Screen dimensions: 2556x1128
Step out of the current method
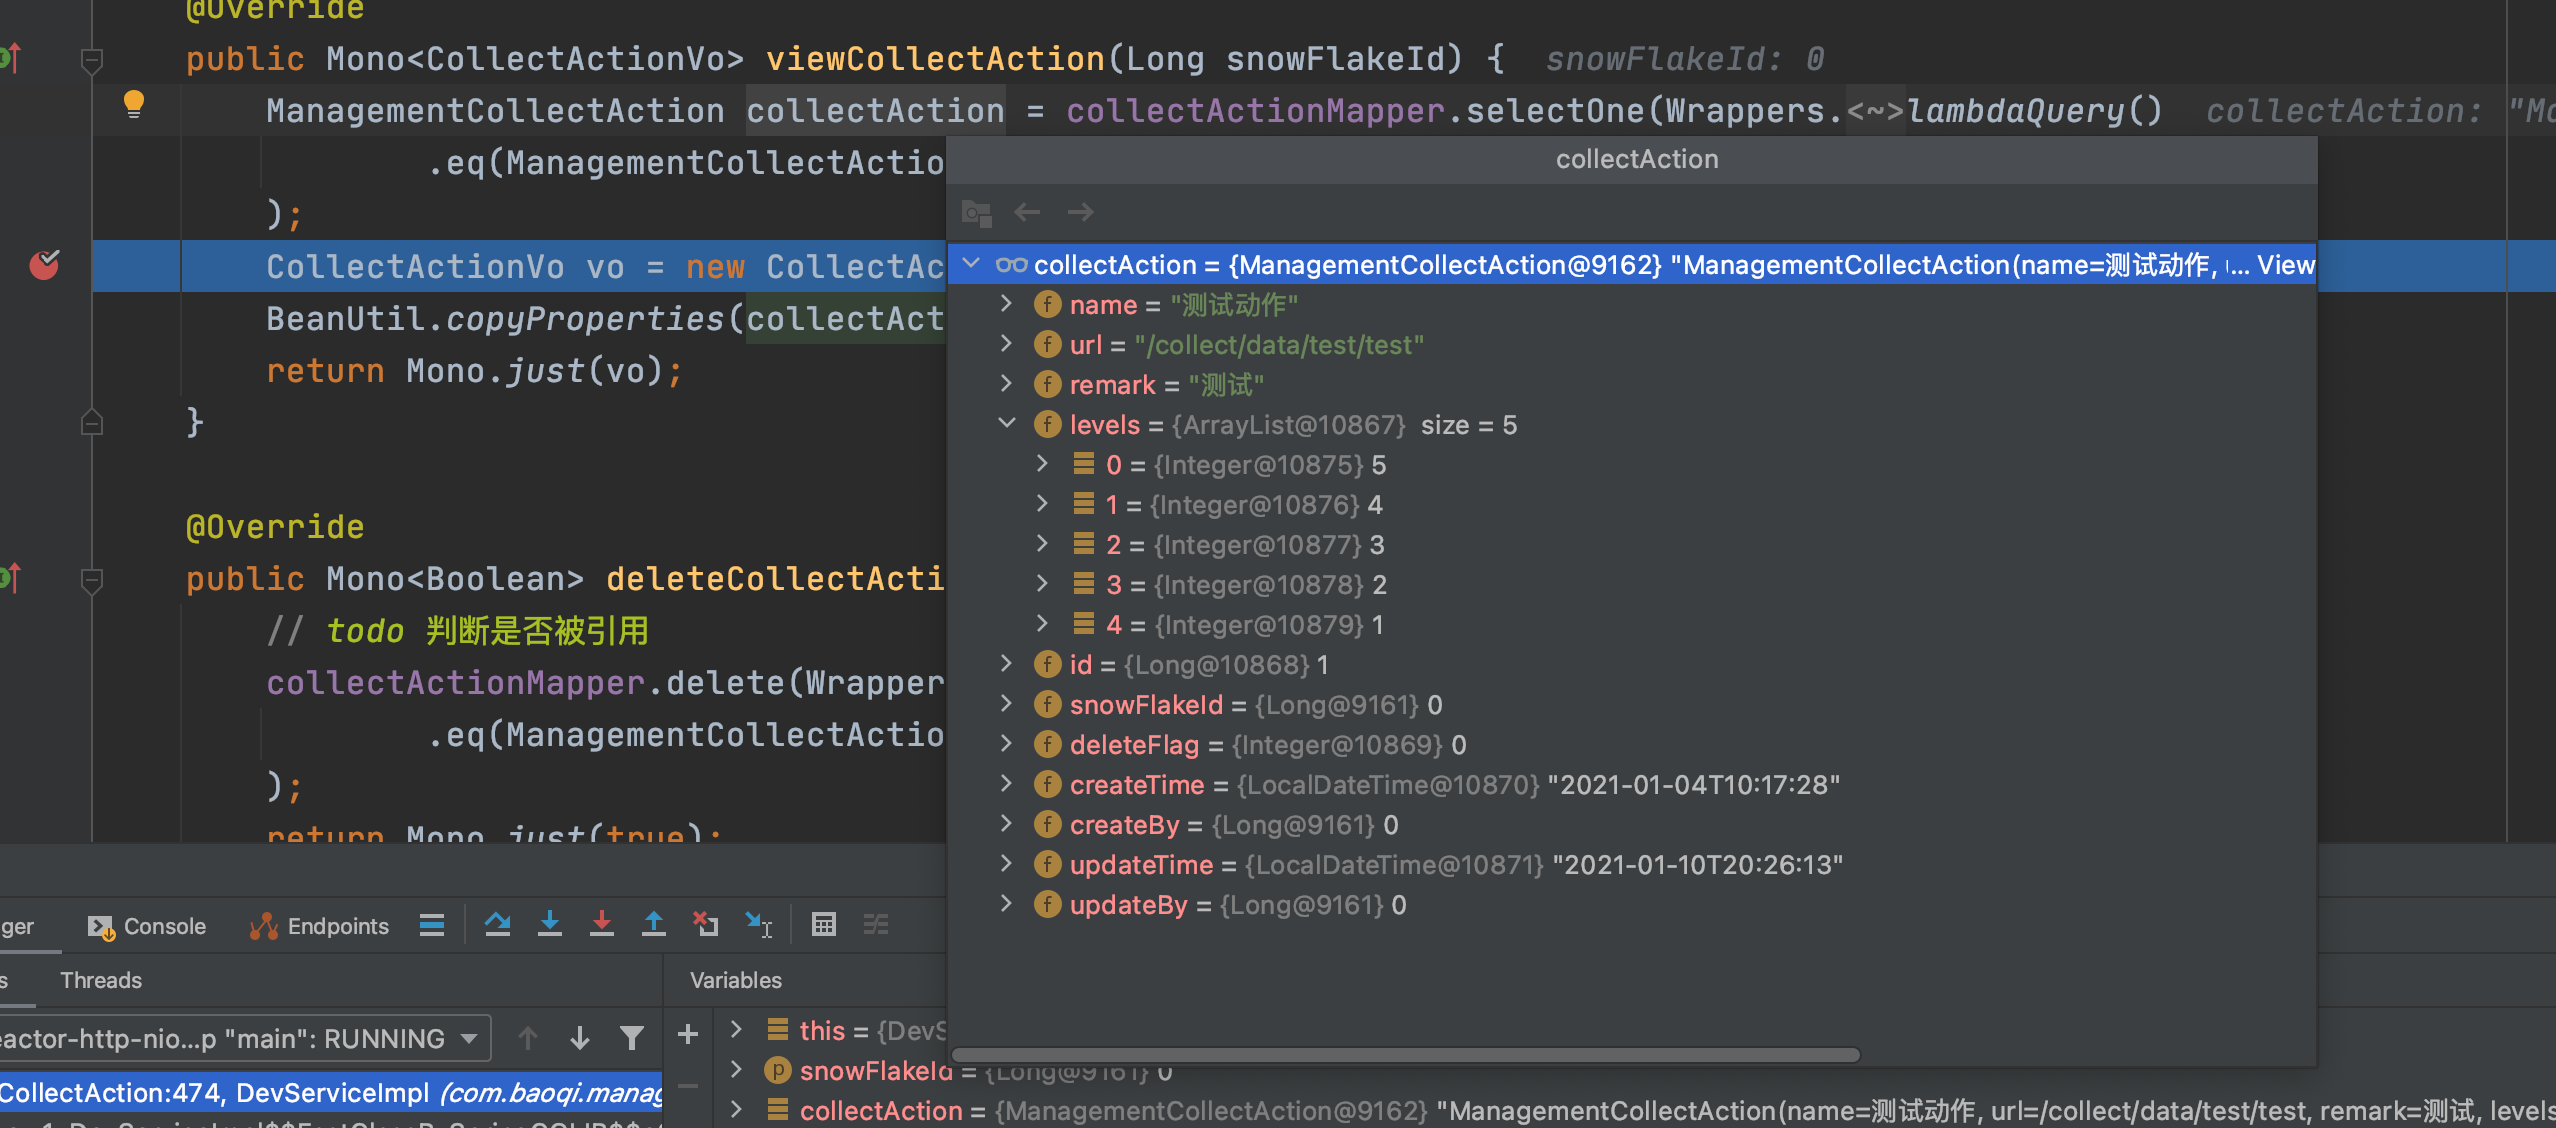[x=654, y=925]
